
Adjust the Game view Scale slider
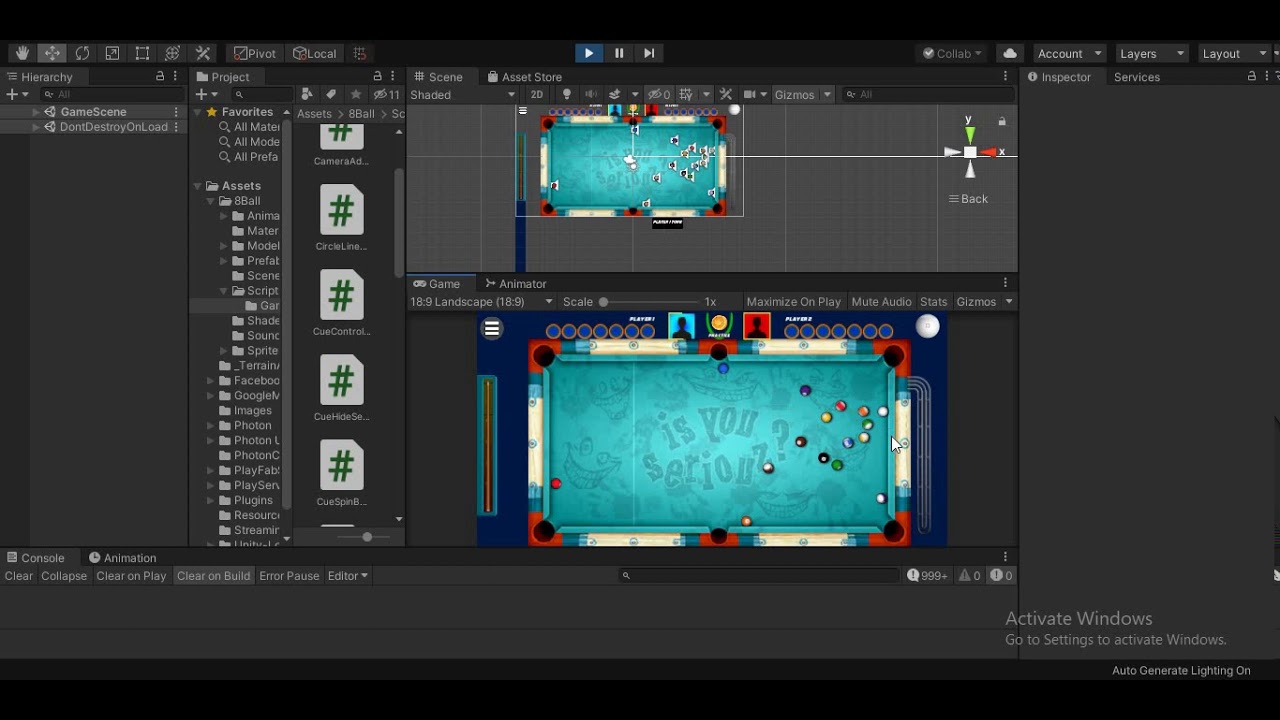(x=603, y=302)
